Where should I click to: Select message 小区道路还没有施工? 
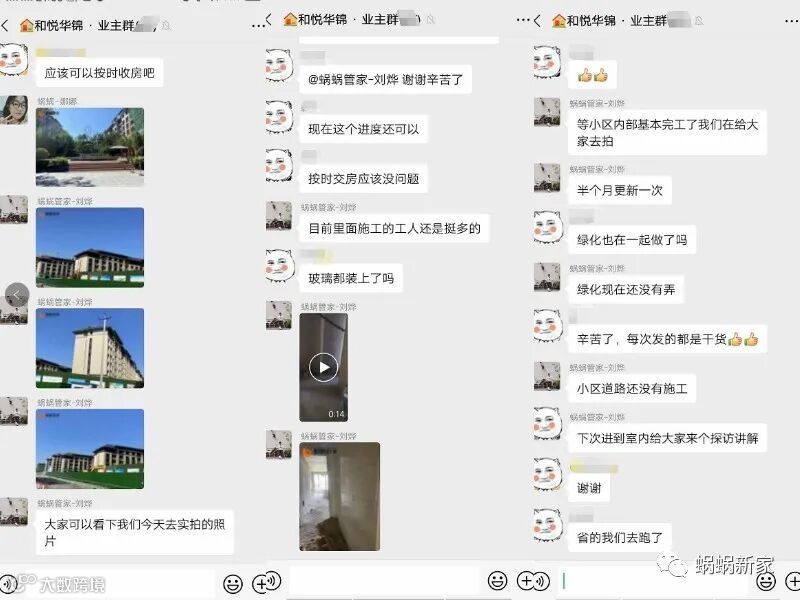(x=632, y=388)
